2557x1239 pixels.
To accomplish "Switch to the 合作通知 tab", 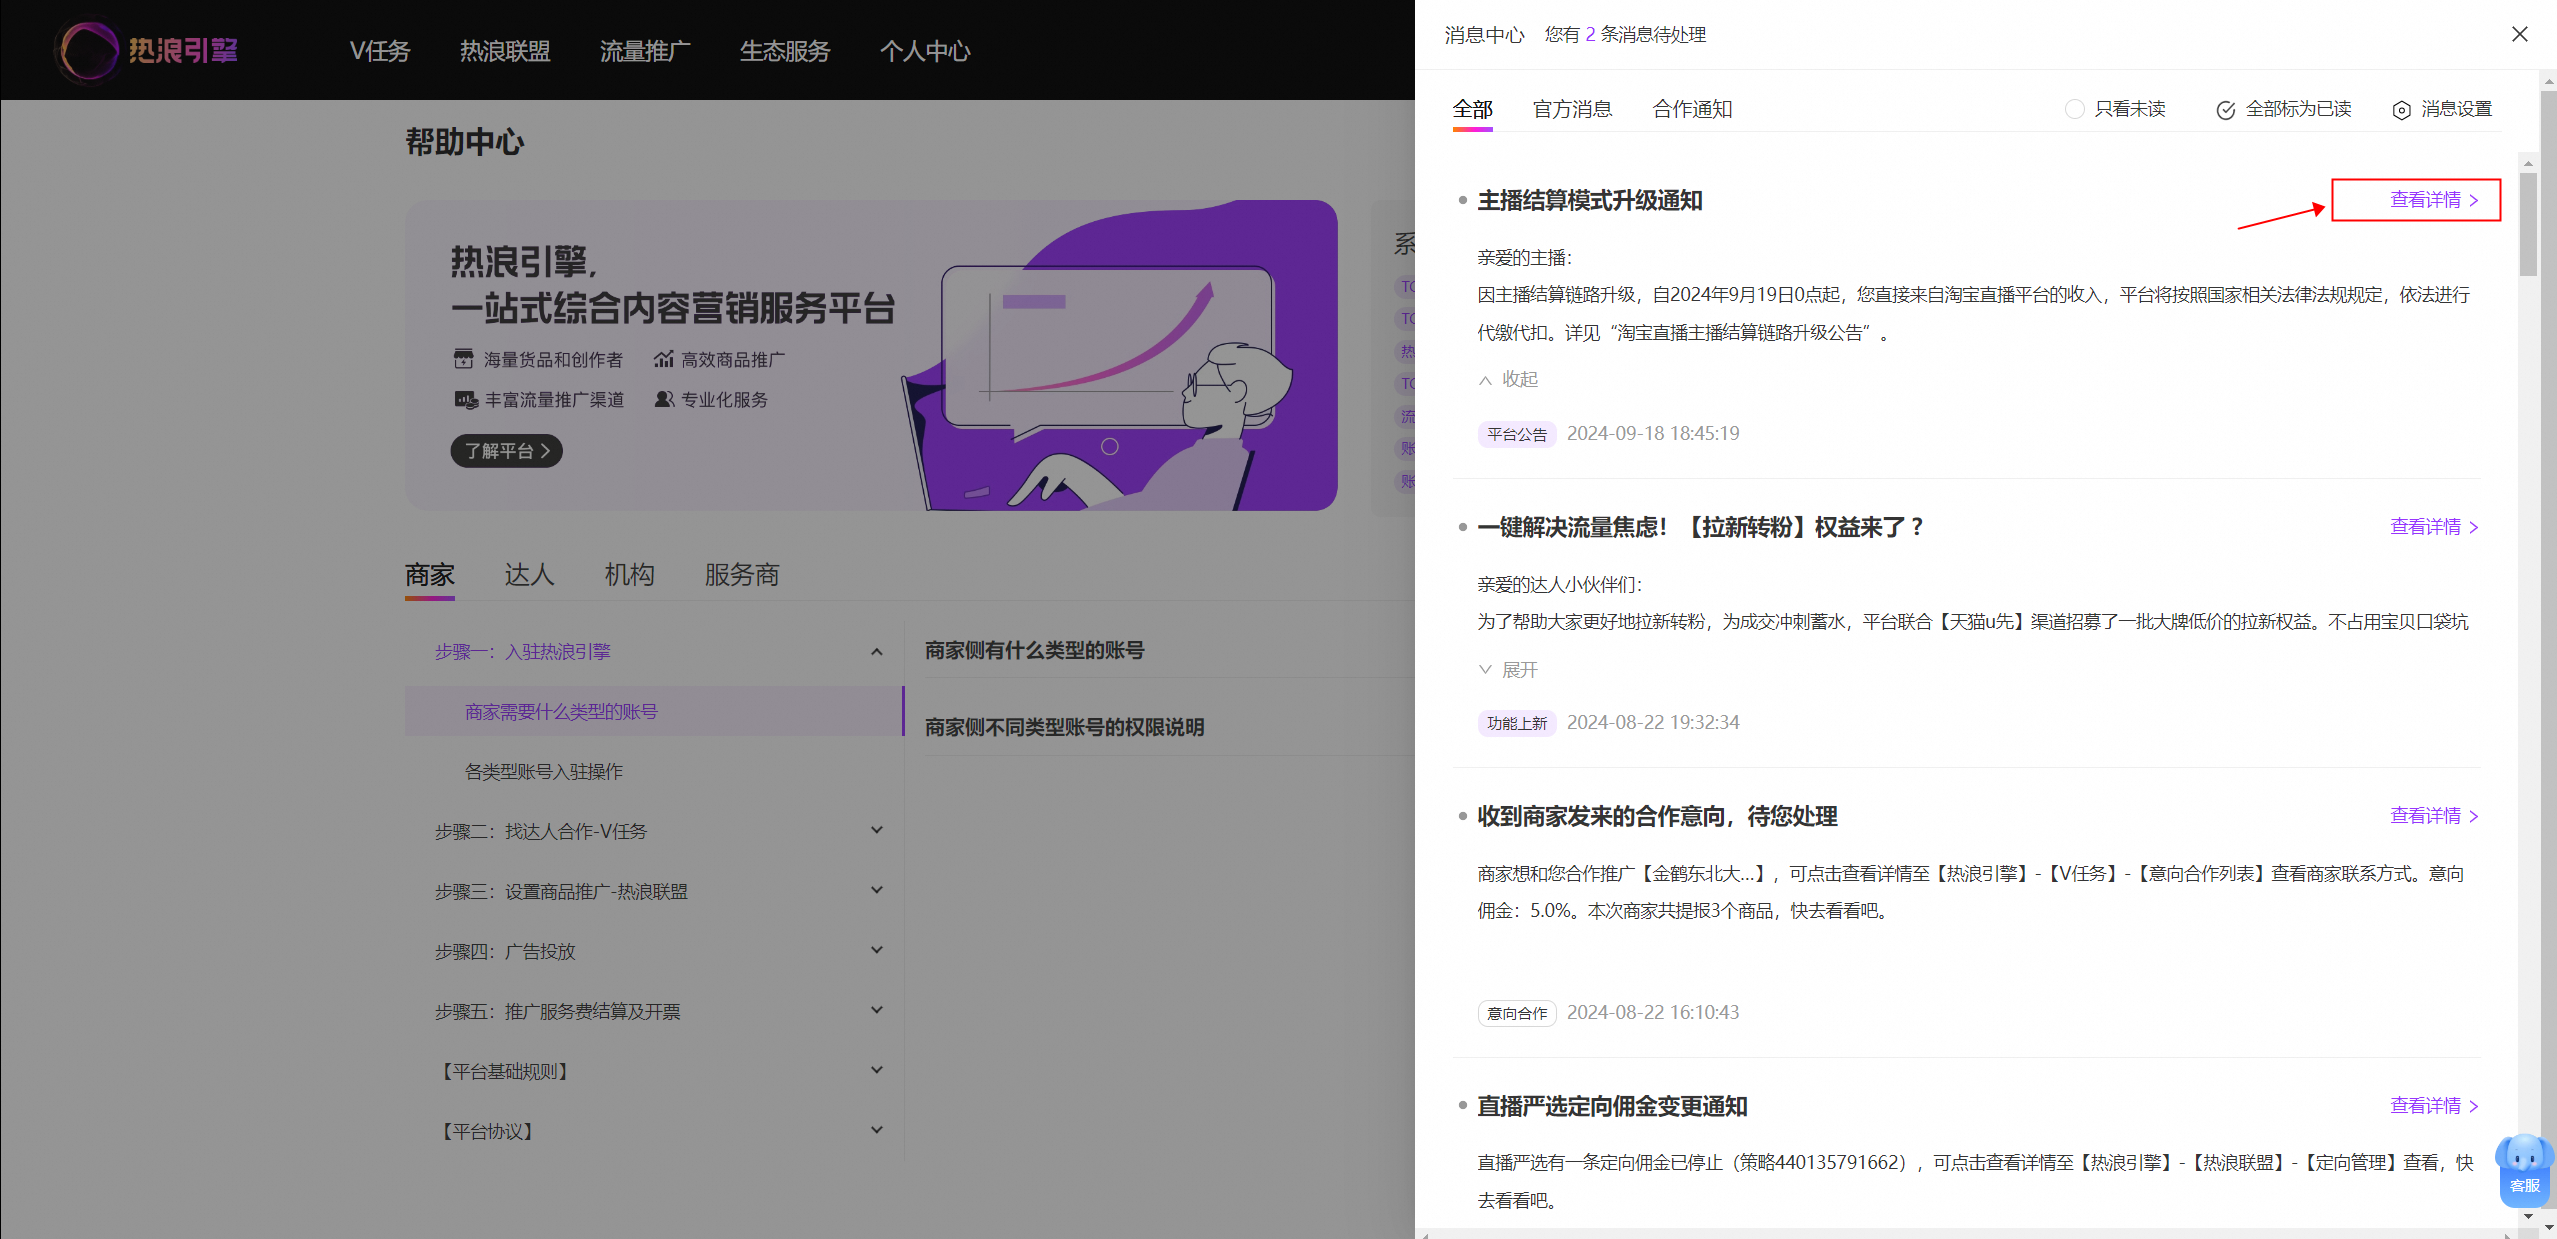I will coord(1692,109).
